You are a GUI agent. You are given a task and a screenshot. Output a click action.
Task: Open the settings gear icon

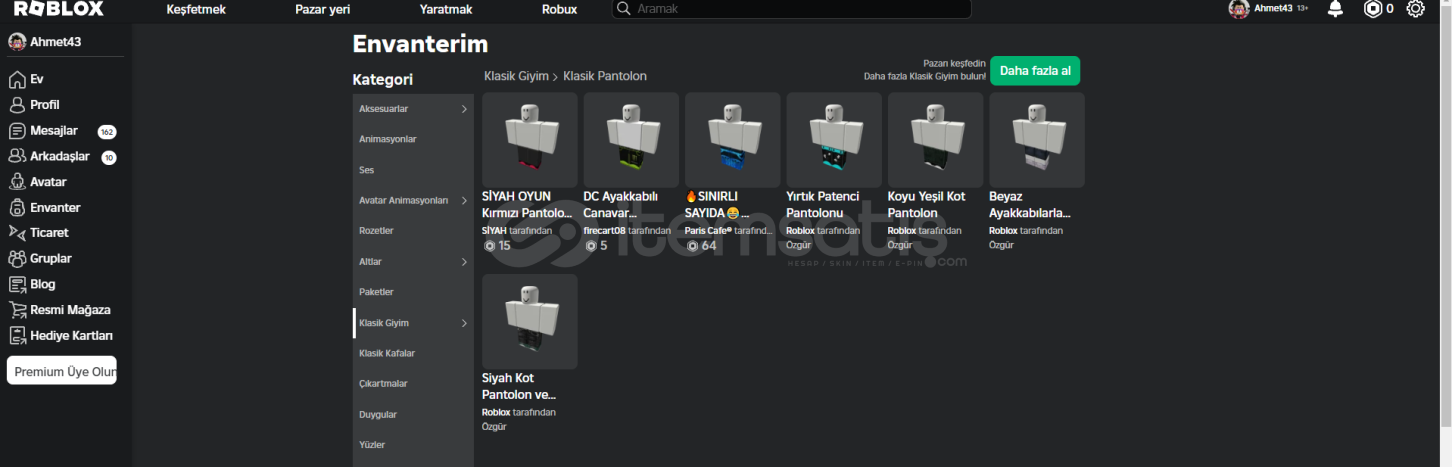tap(1415, 9)
